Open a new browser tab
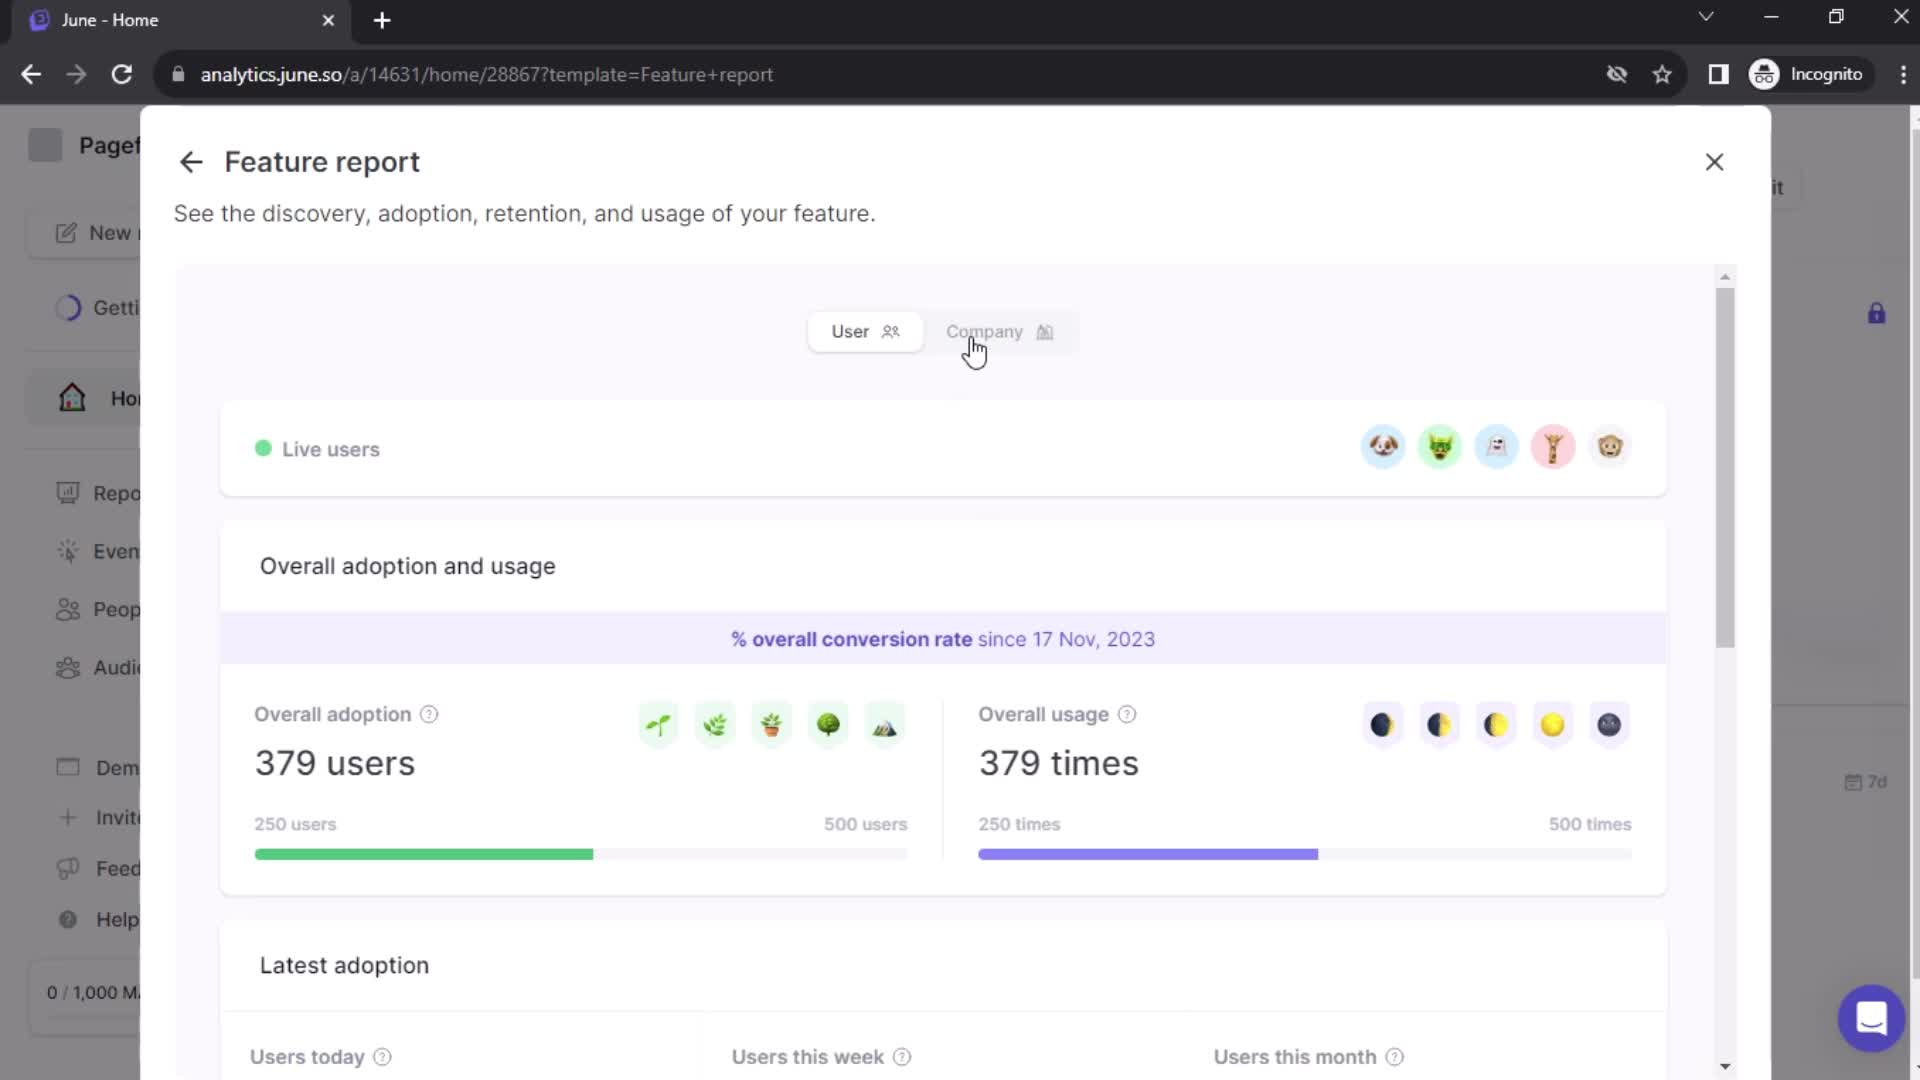Screen dimensions: 1920x1080 tap(382, 20)
